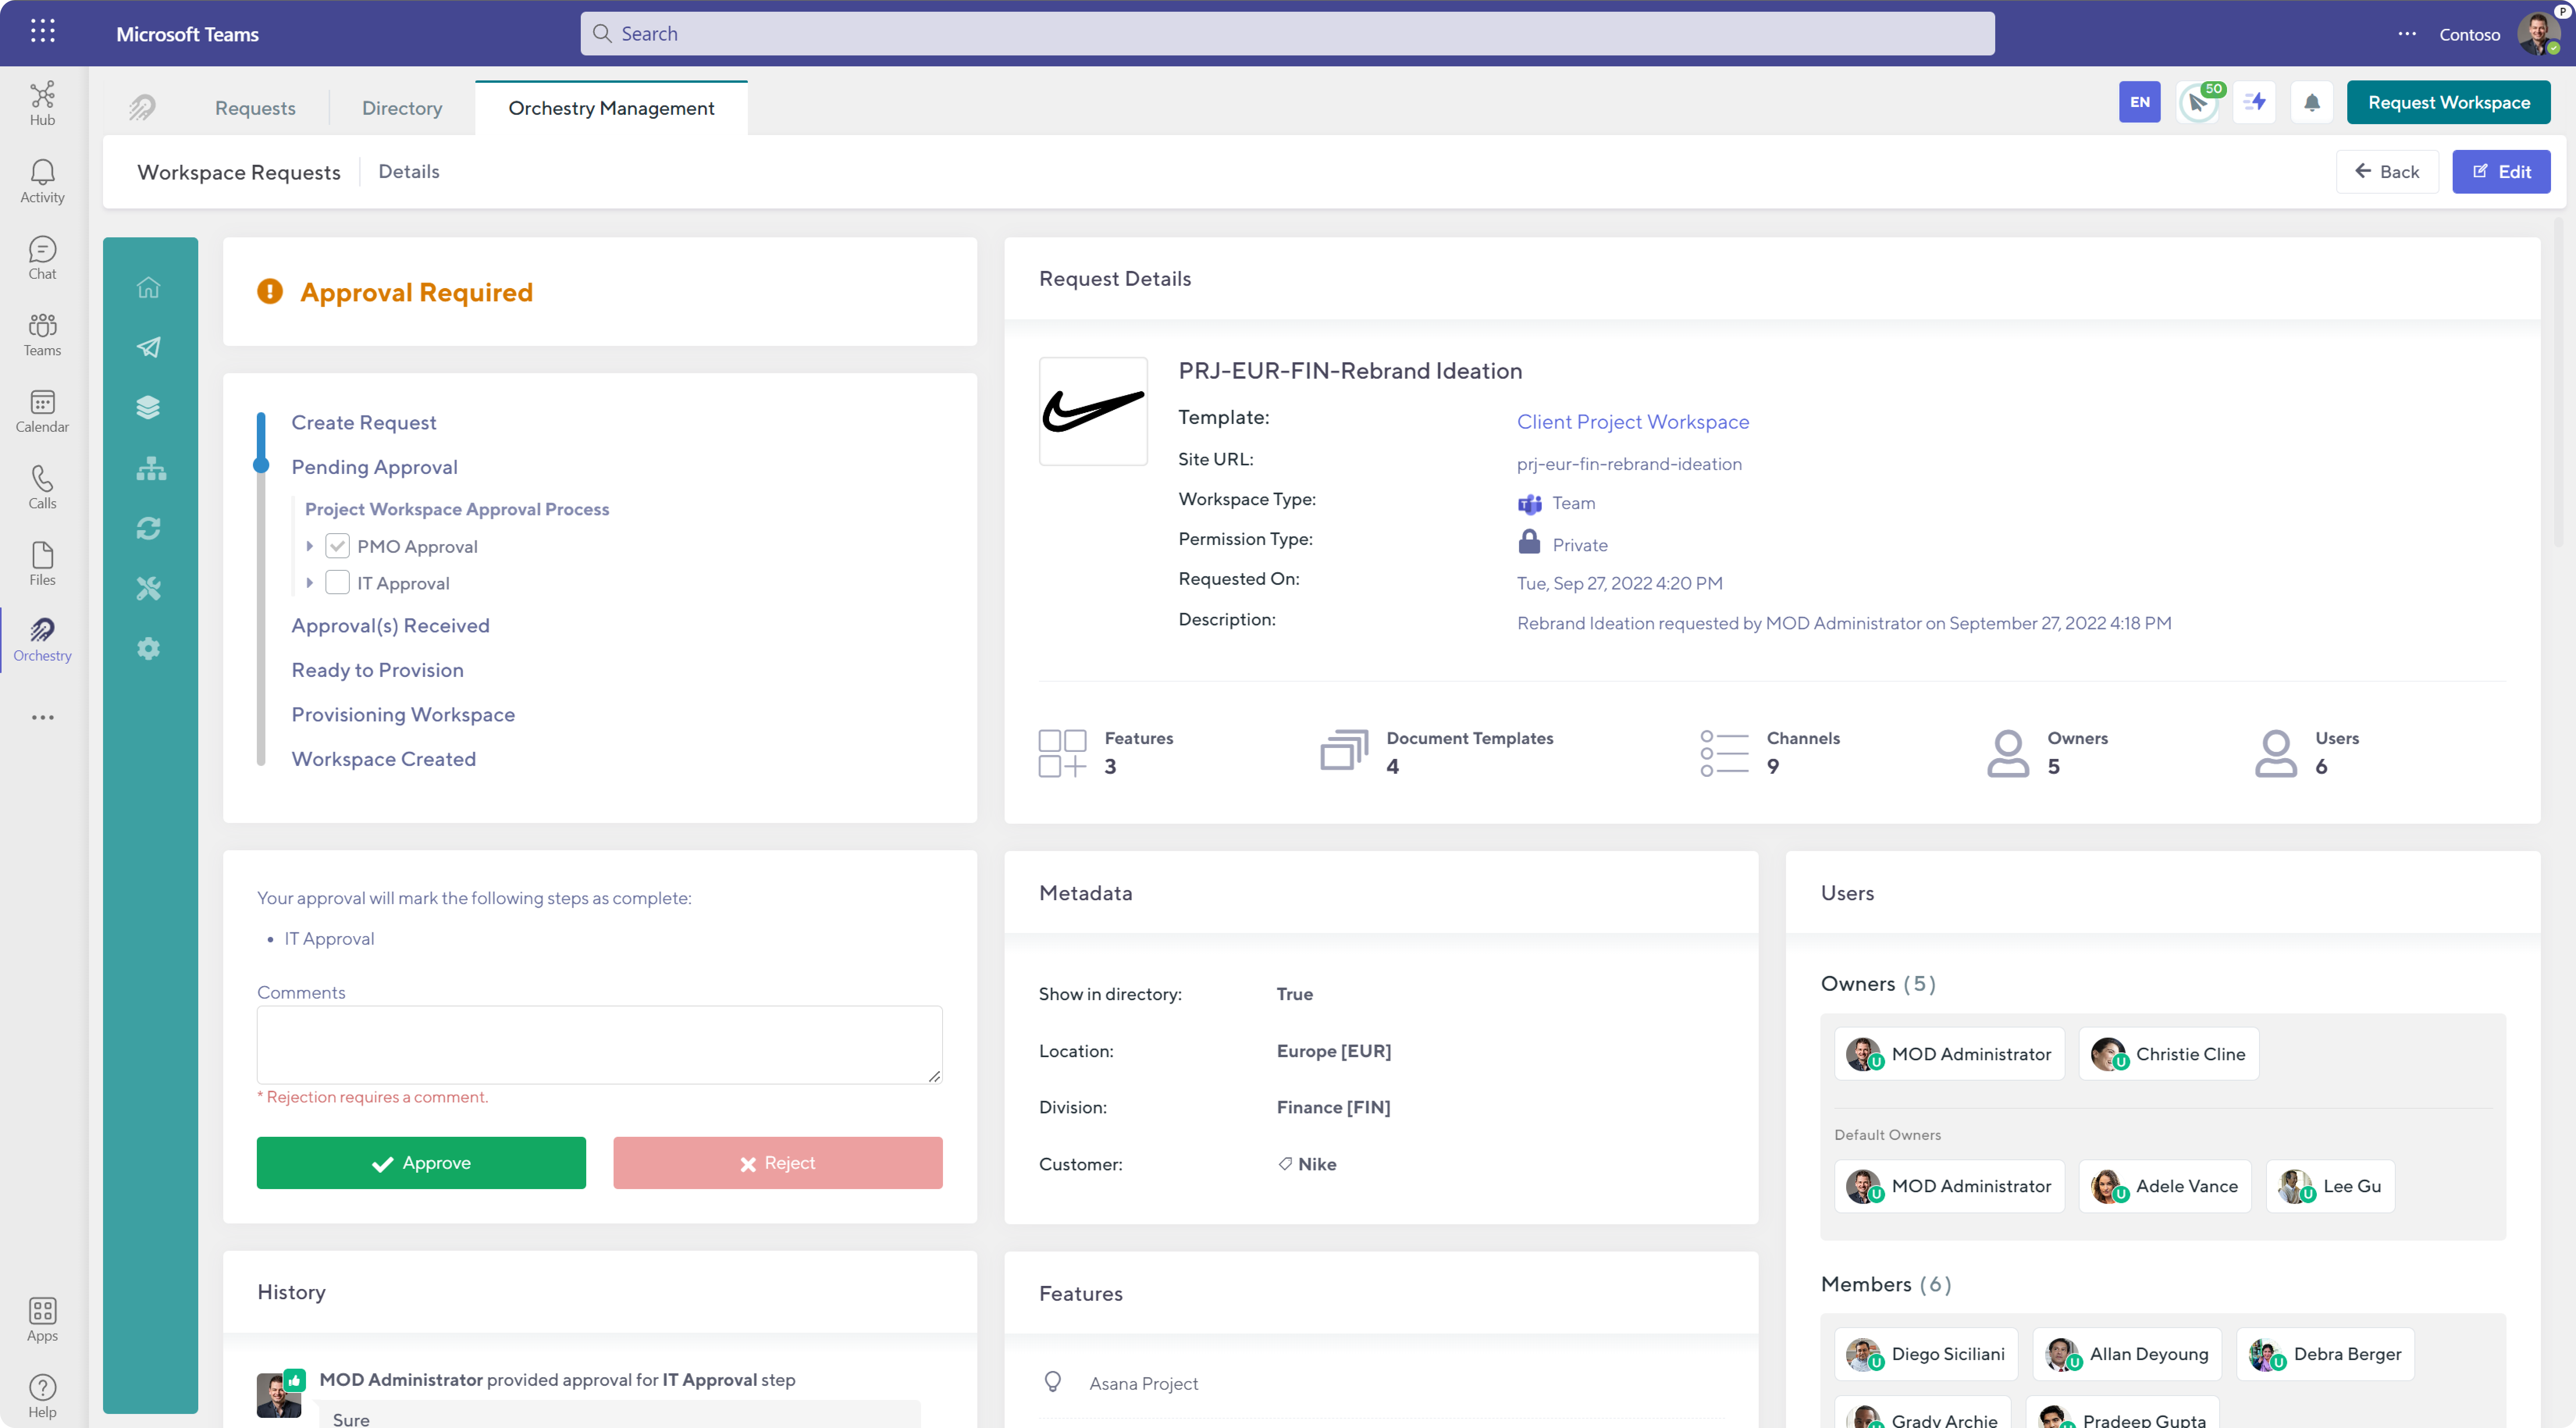
Task: Open the Contoso profile avatar
Action: [x=2538, y=34]
